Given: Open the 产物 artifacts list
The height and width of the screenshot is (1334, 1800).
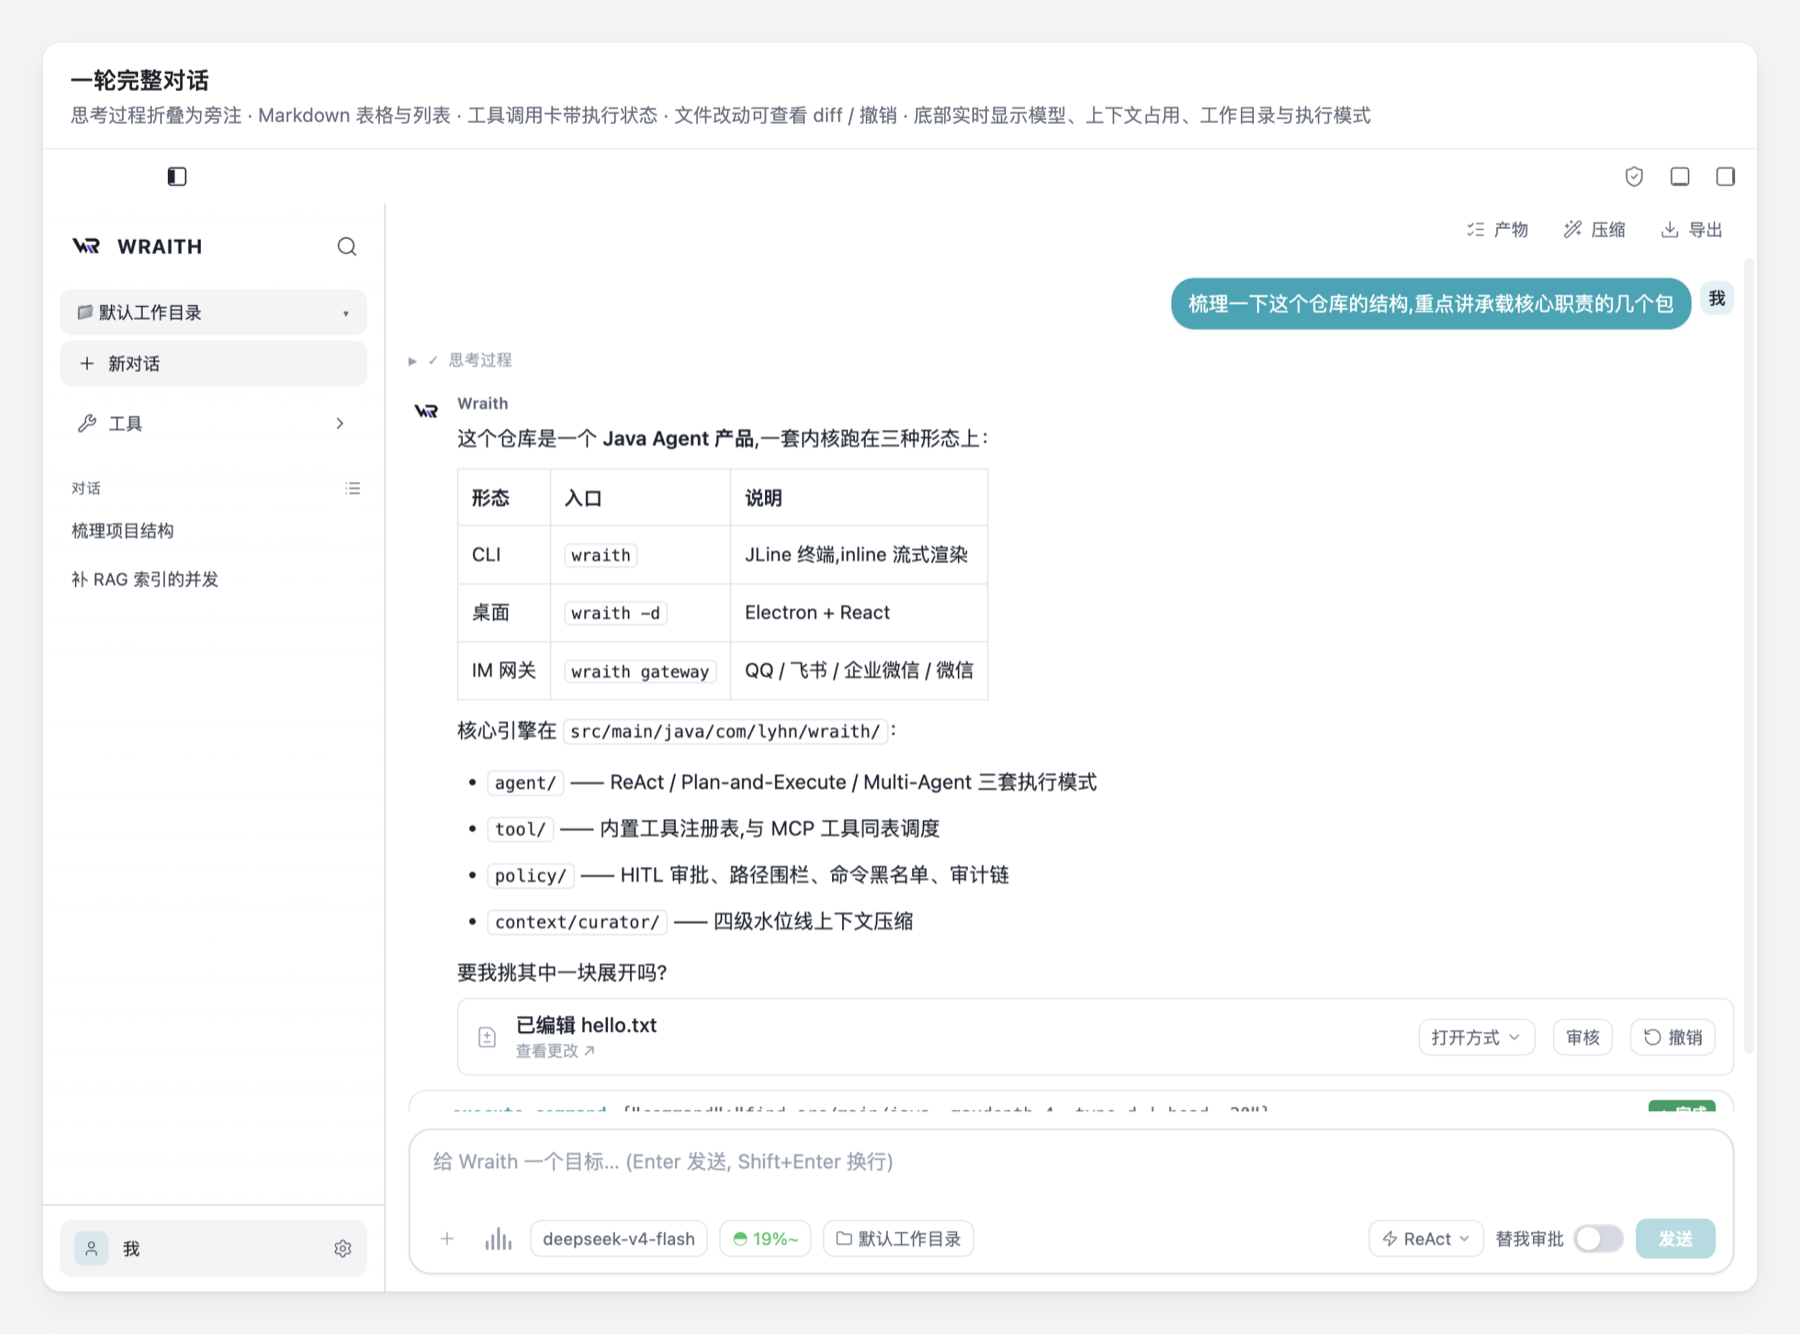Looking at the screenshot, I should [x=1497, y=230].
